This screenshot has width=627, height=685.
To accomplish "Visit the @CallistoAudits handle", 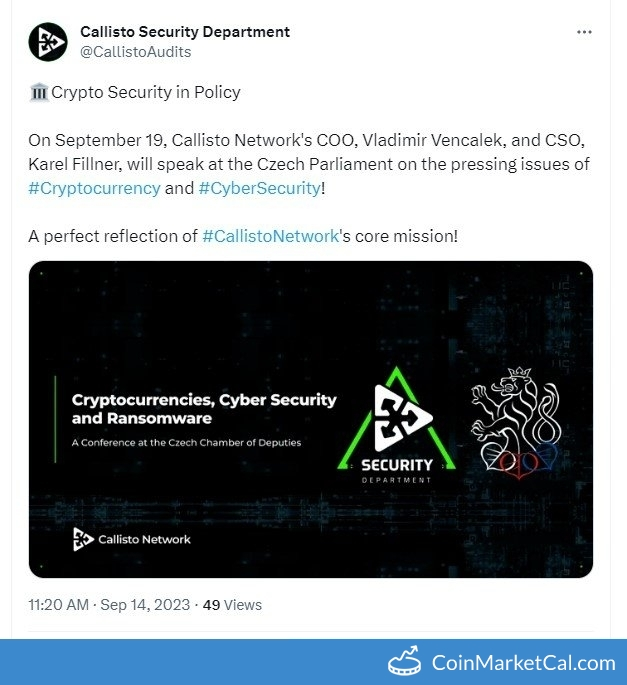I will click(x=135, y=51).
